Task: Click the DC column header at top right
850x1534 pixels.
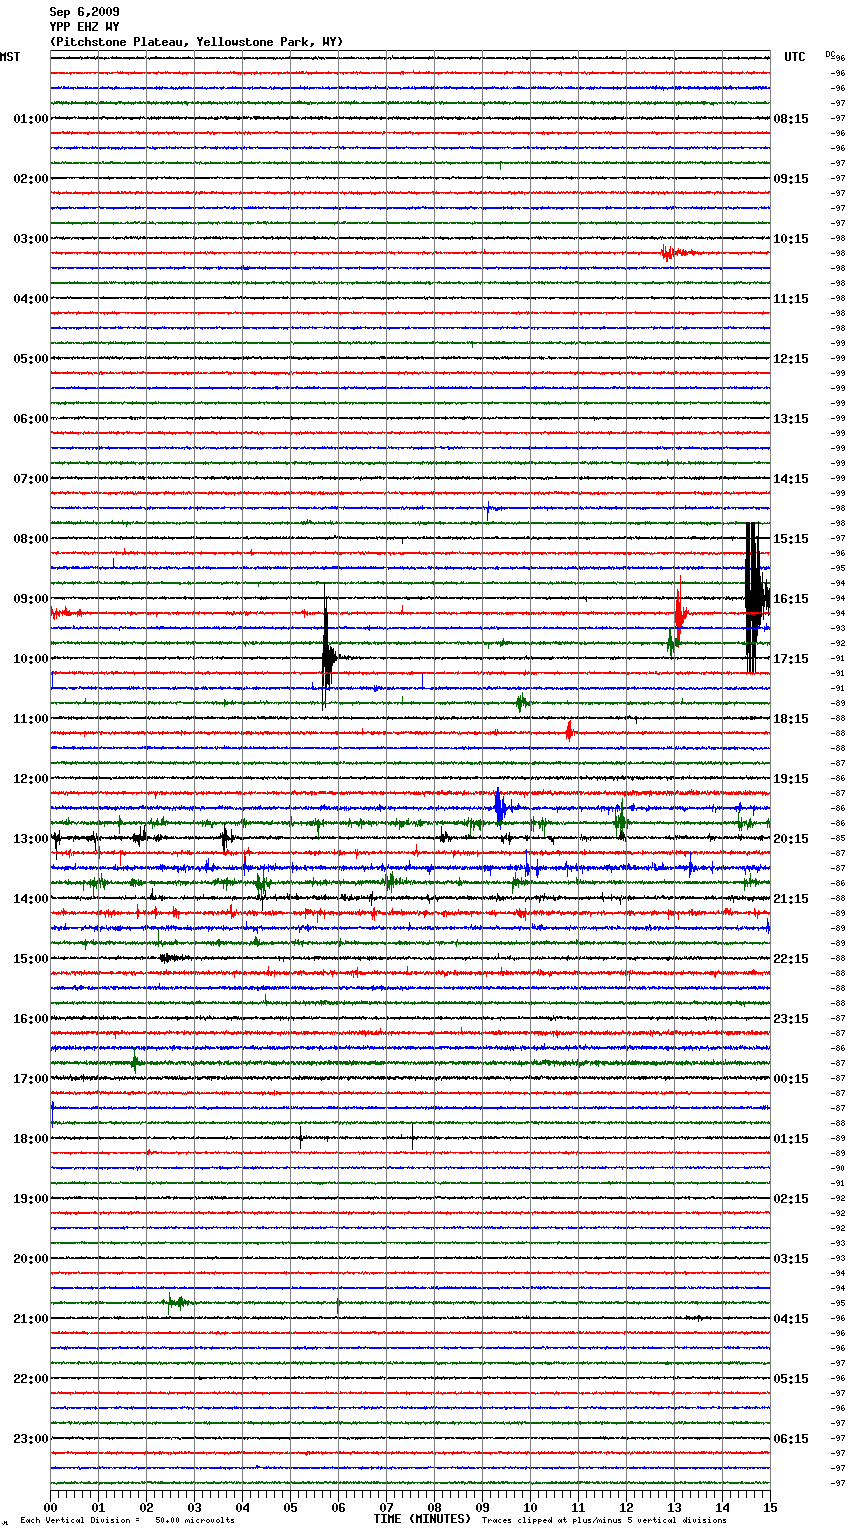Action: coord(829,53)
